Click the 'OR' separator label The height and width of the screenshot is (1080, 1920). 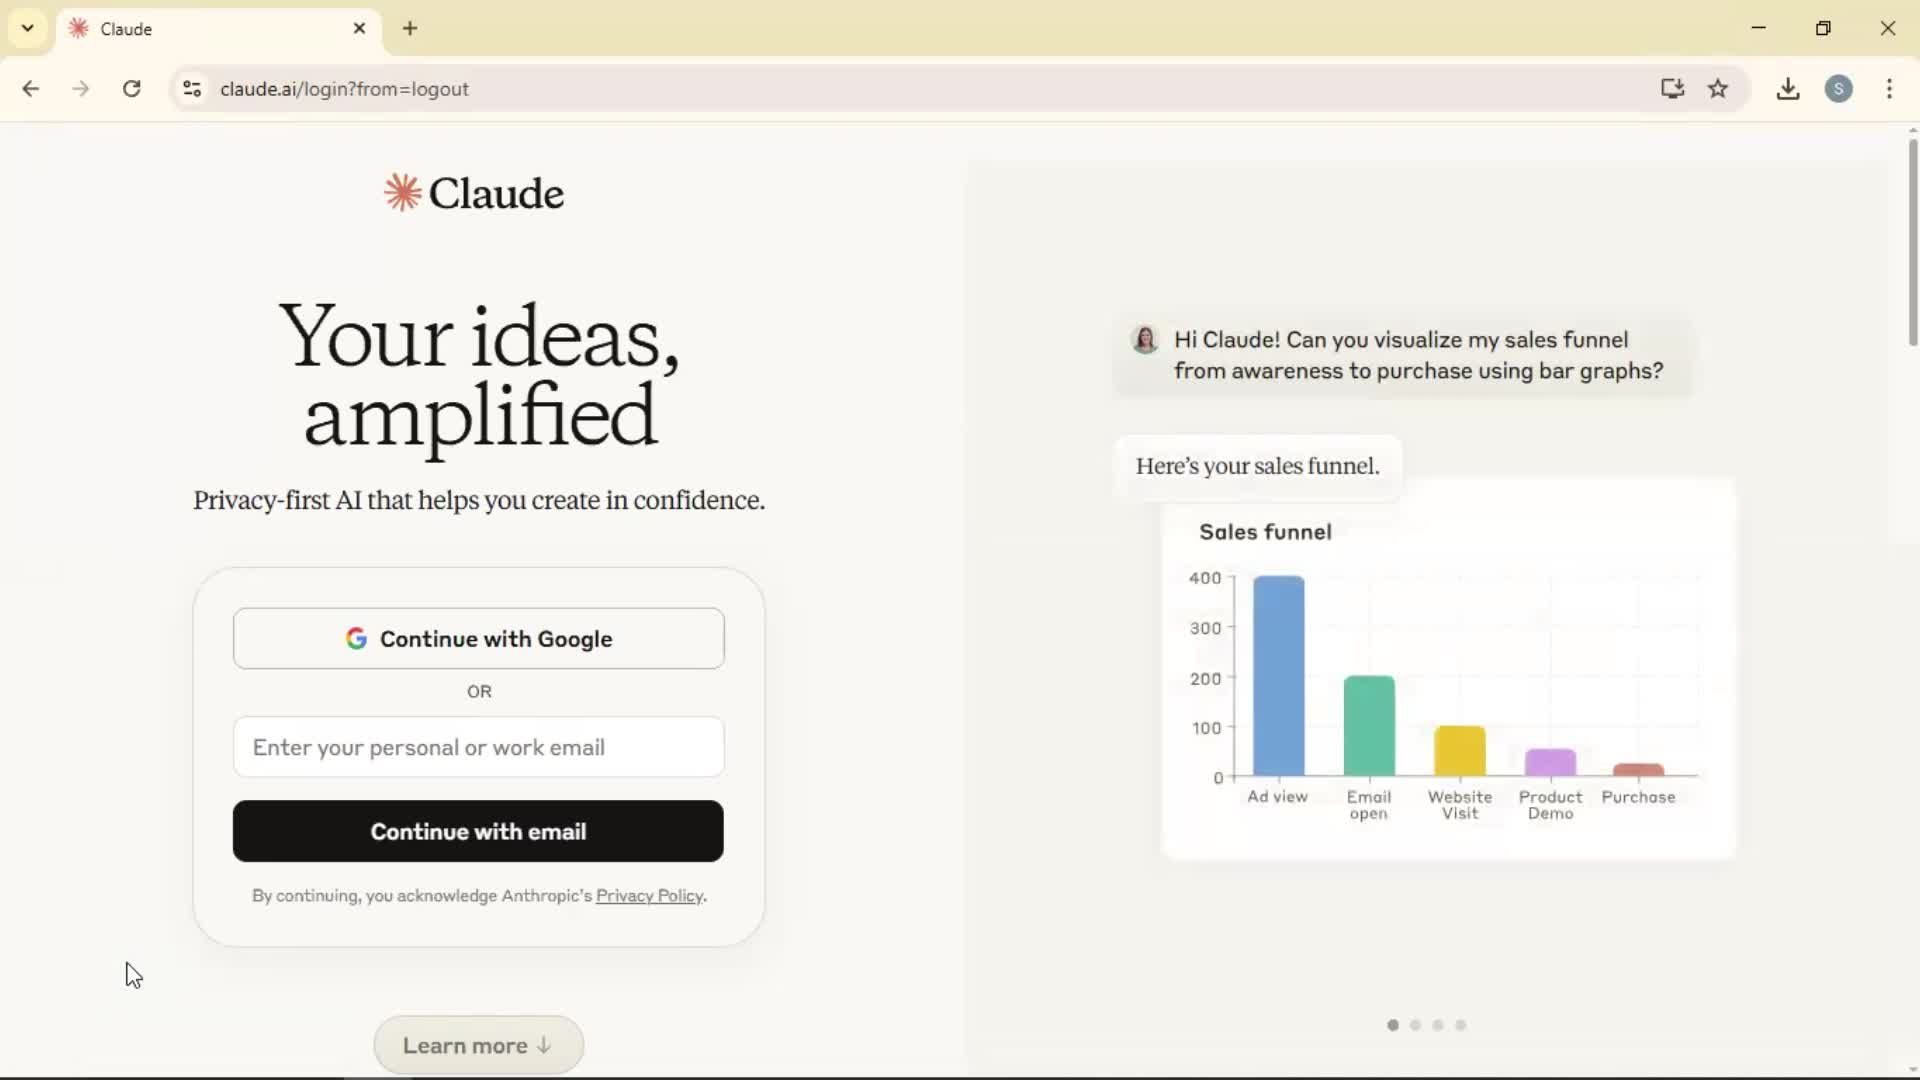click(x=479, y=692)
